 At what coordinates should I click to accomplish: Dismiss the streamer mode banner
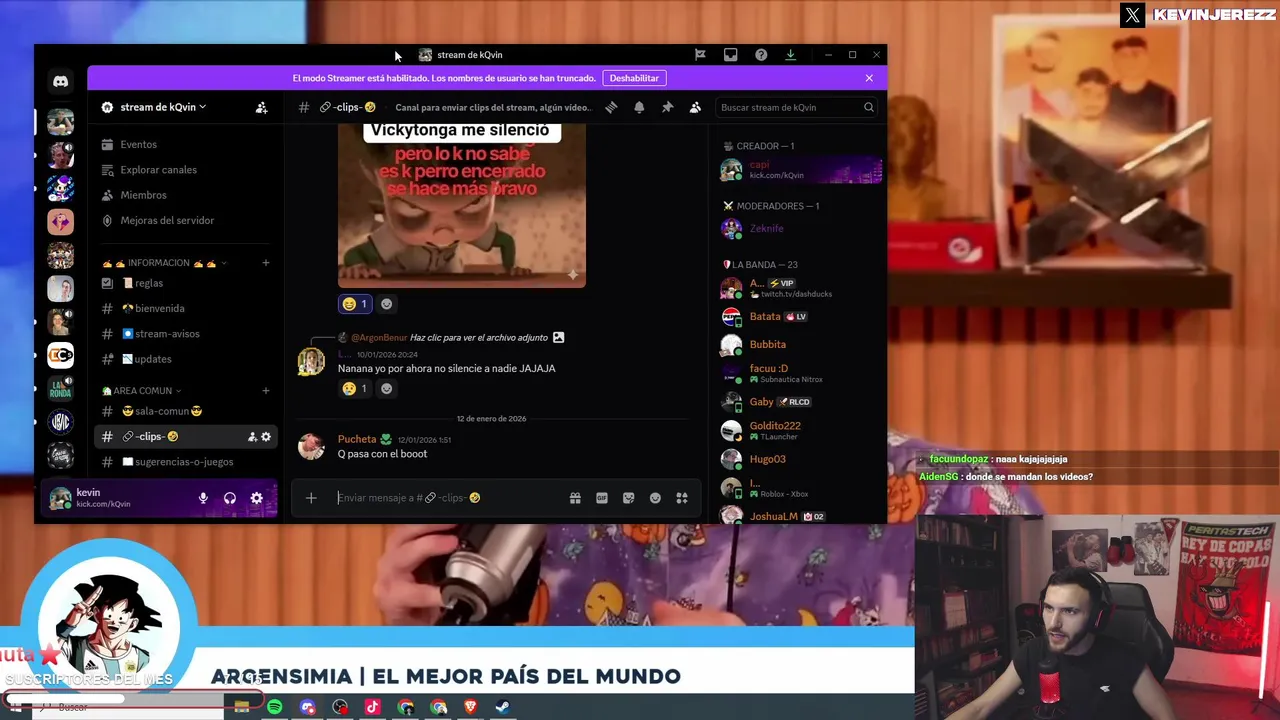[x=869, y=78]
